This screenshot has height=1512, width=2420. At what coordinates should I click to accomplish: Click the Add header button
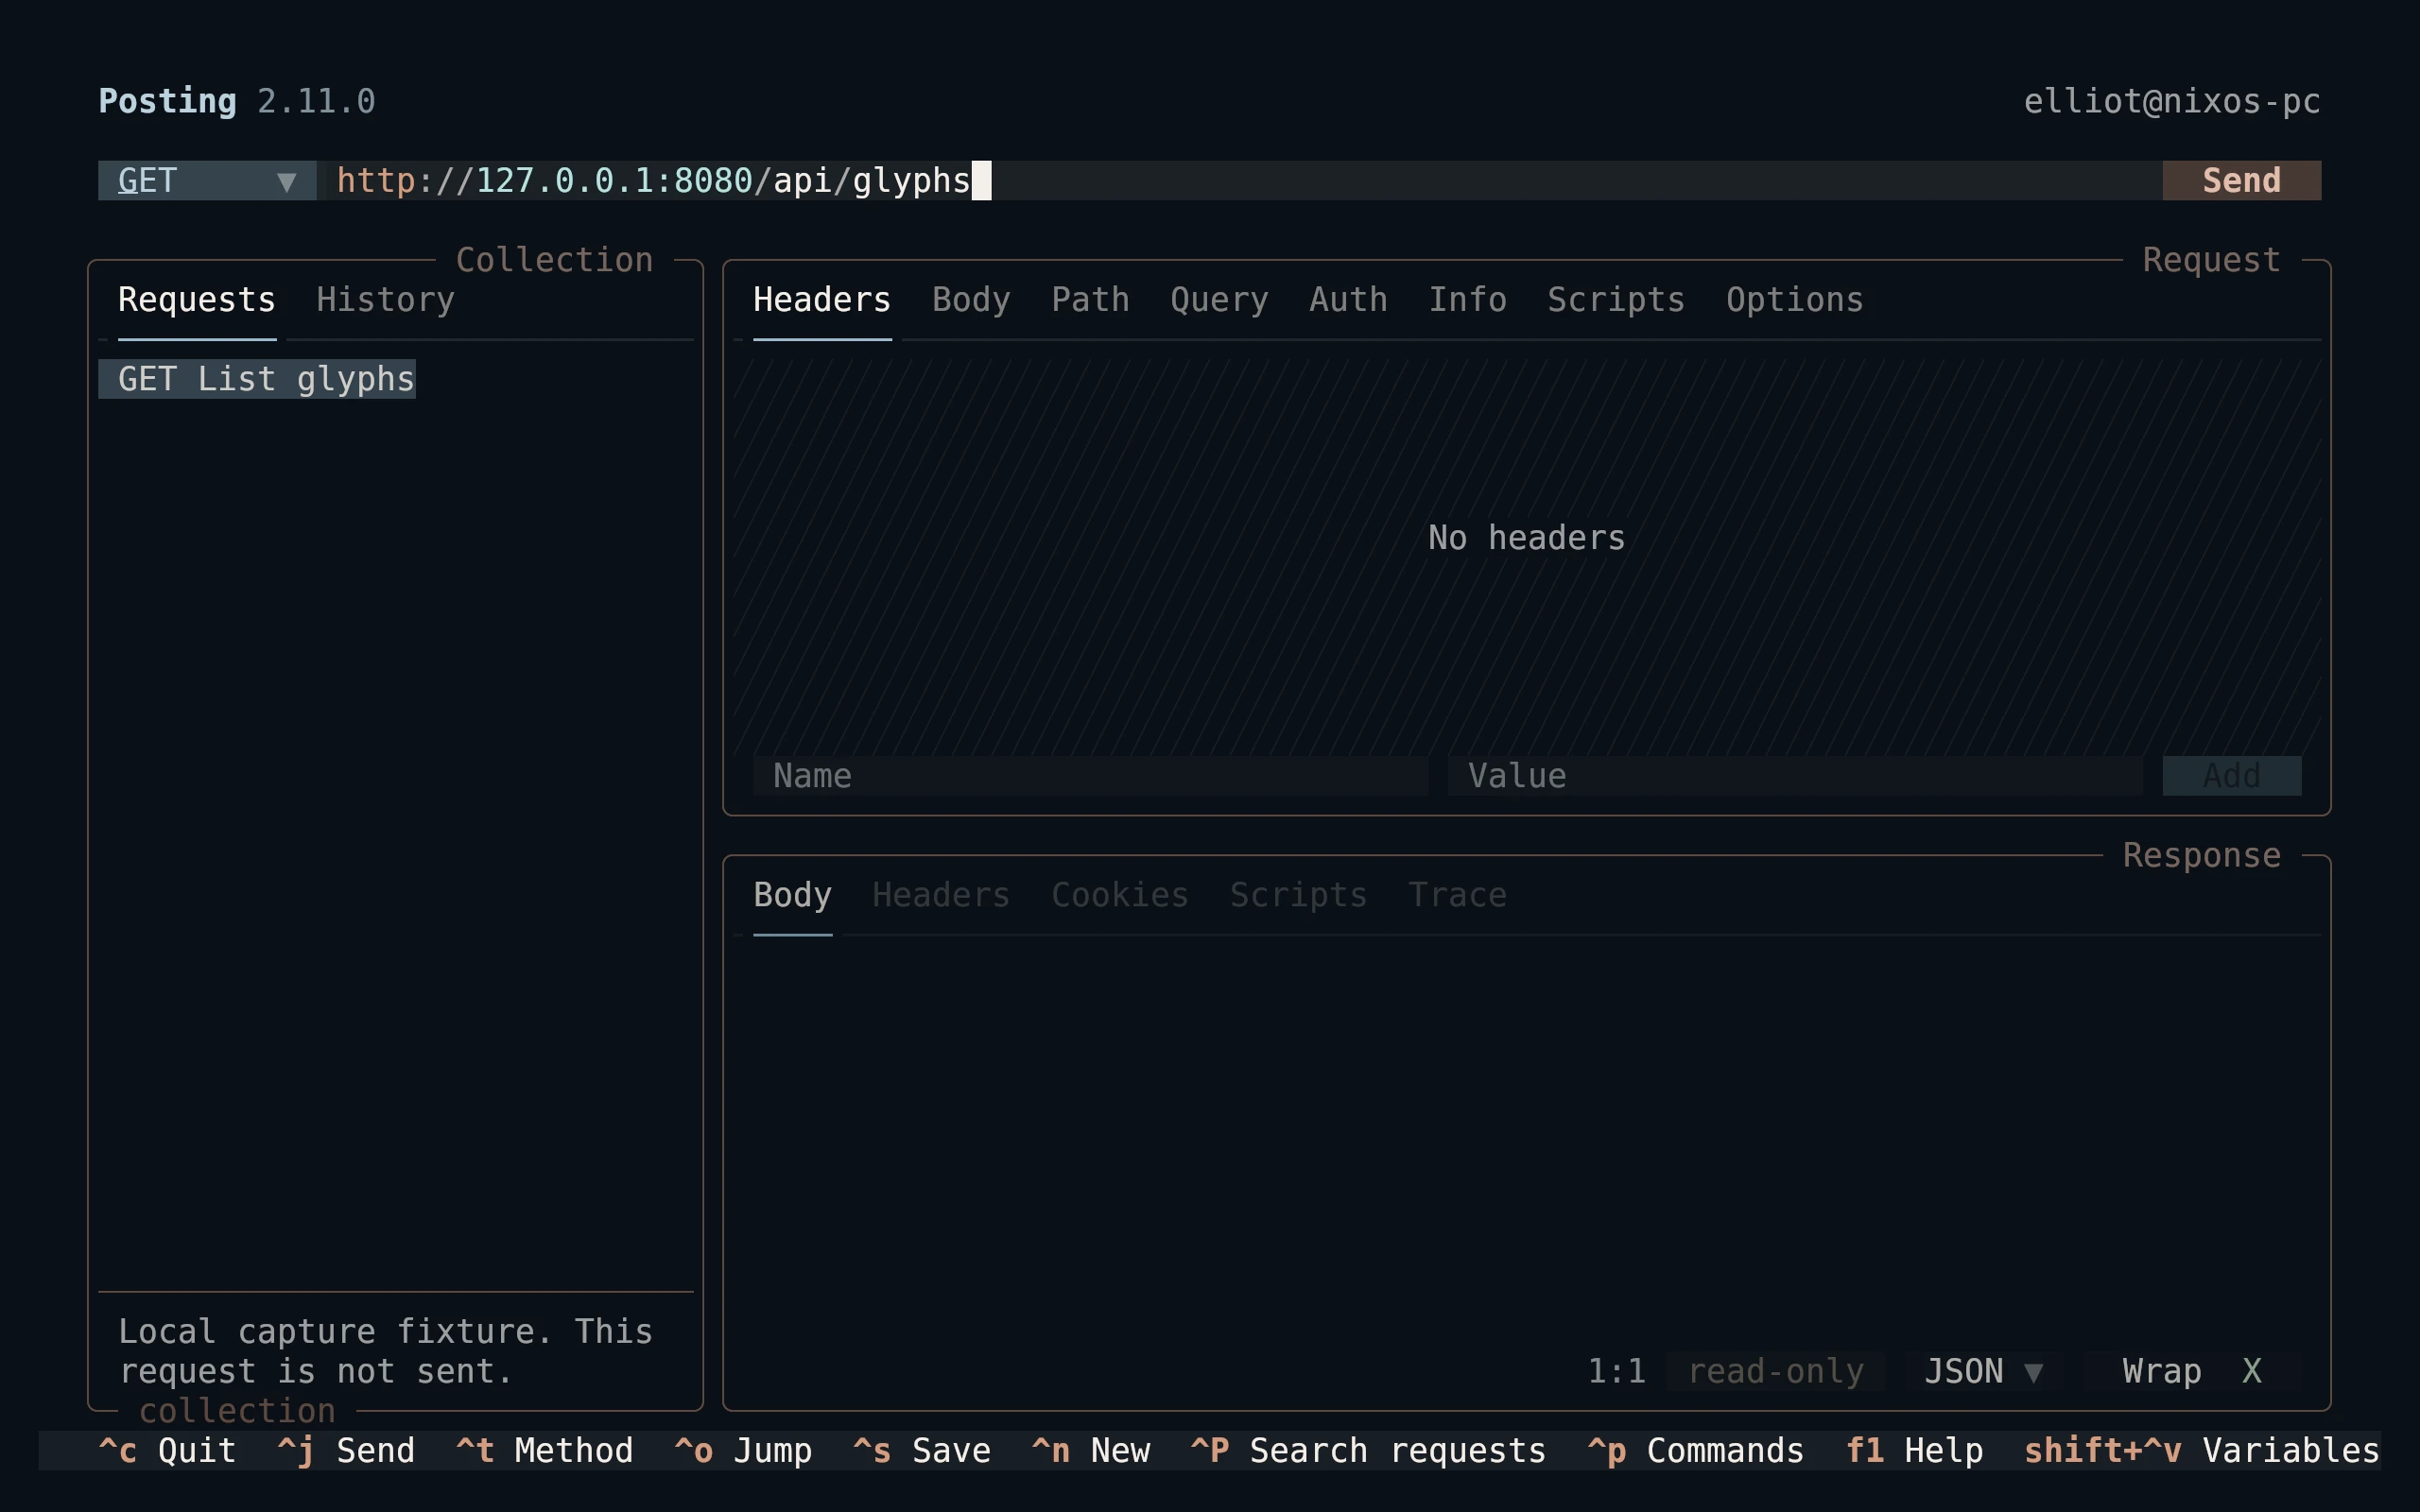(2231, 776)
